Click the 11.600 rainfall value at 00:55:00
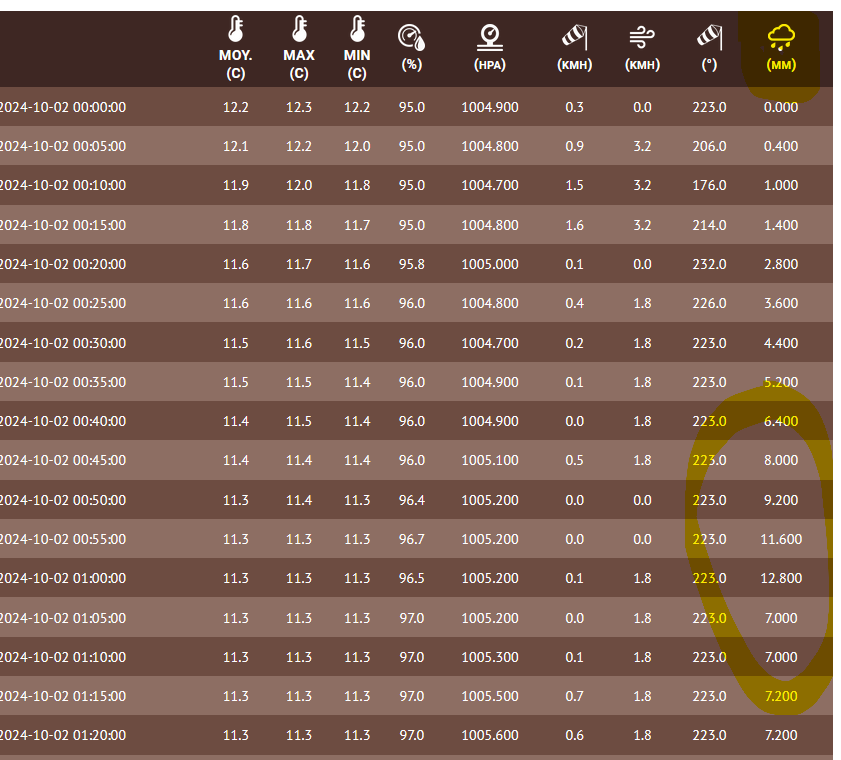Screen dimensions: 841x760 (781, 539)
